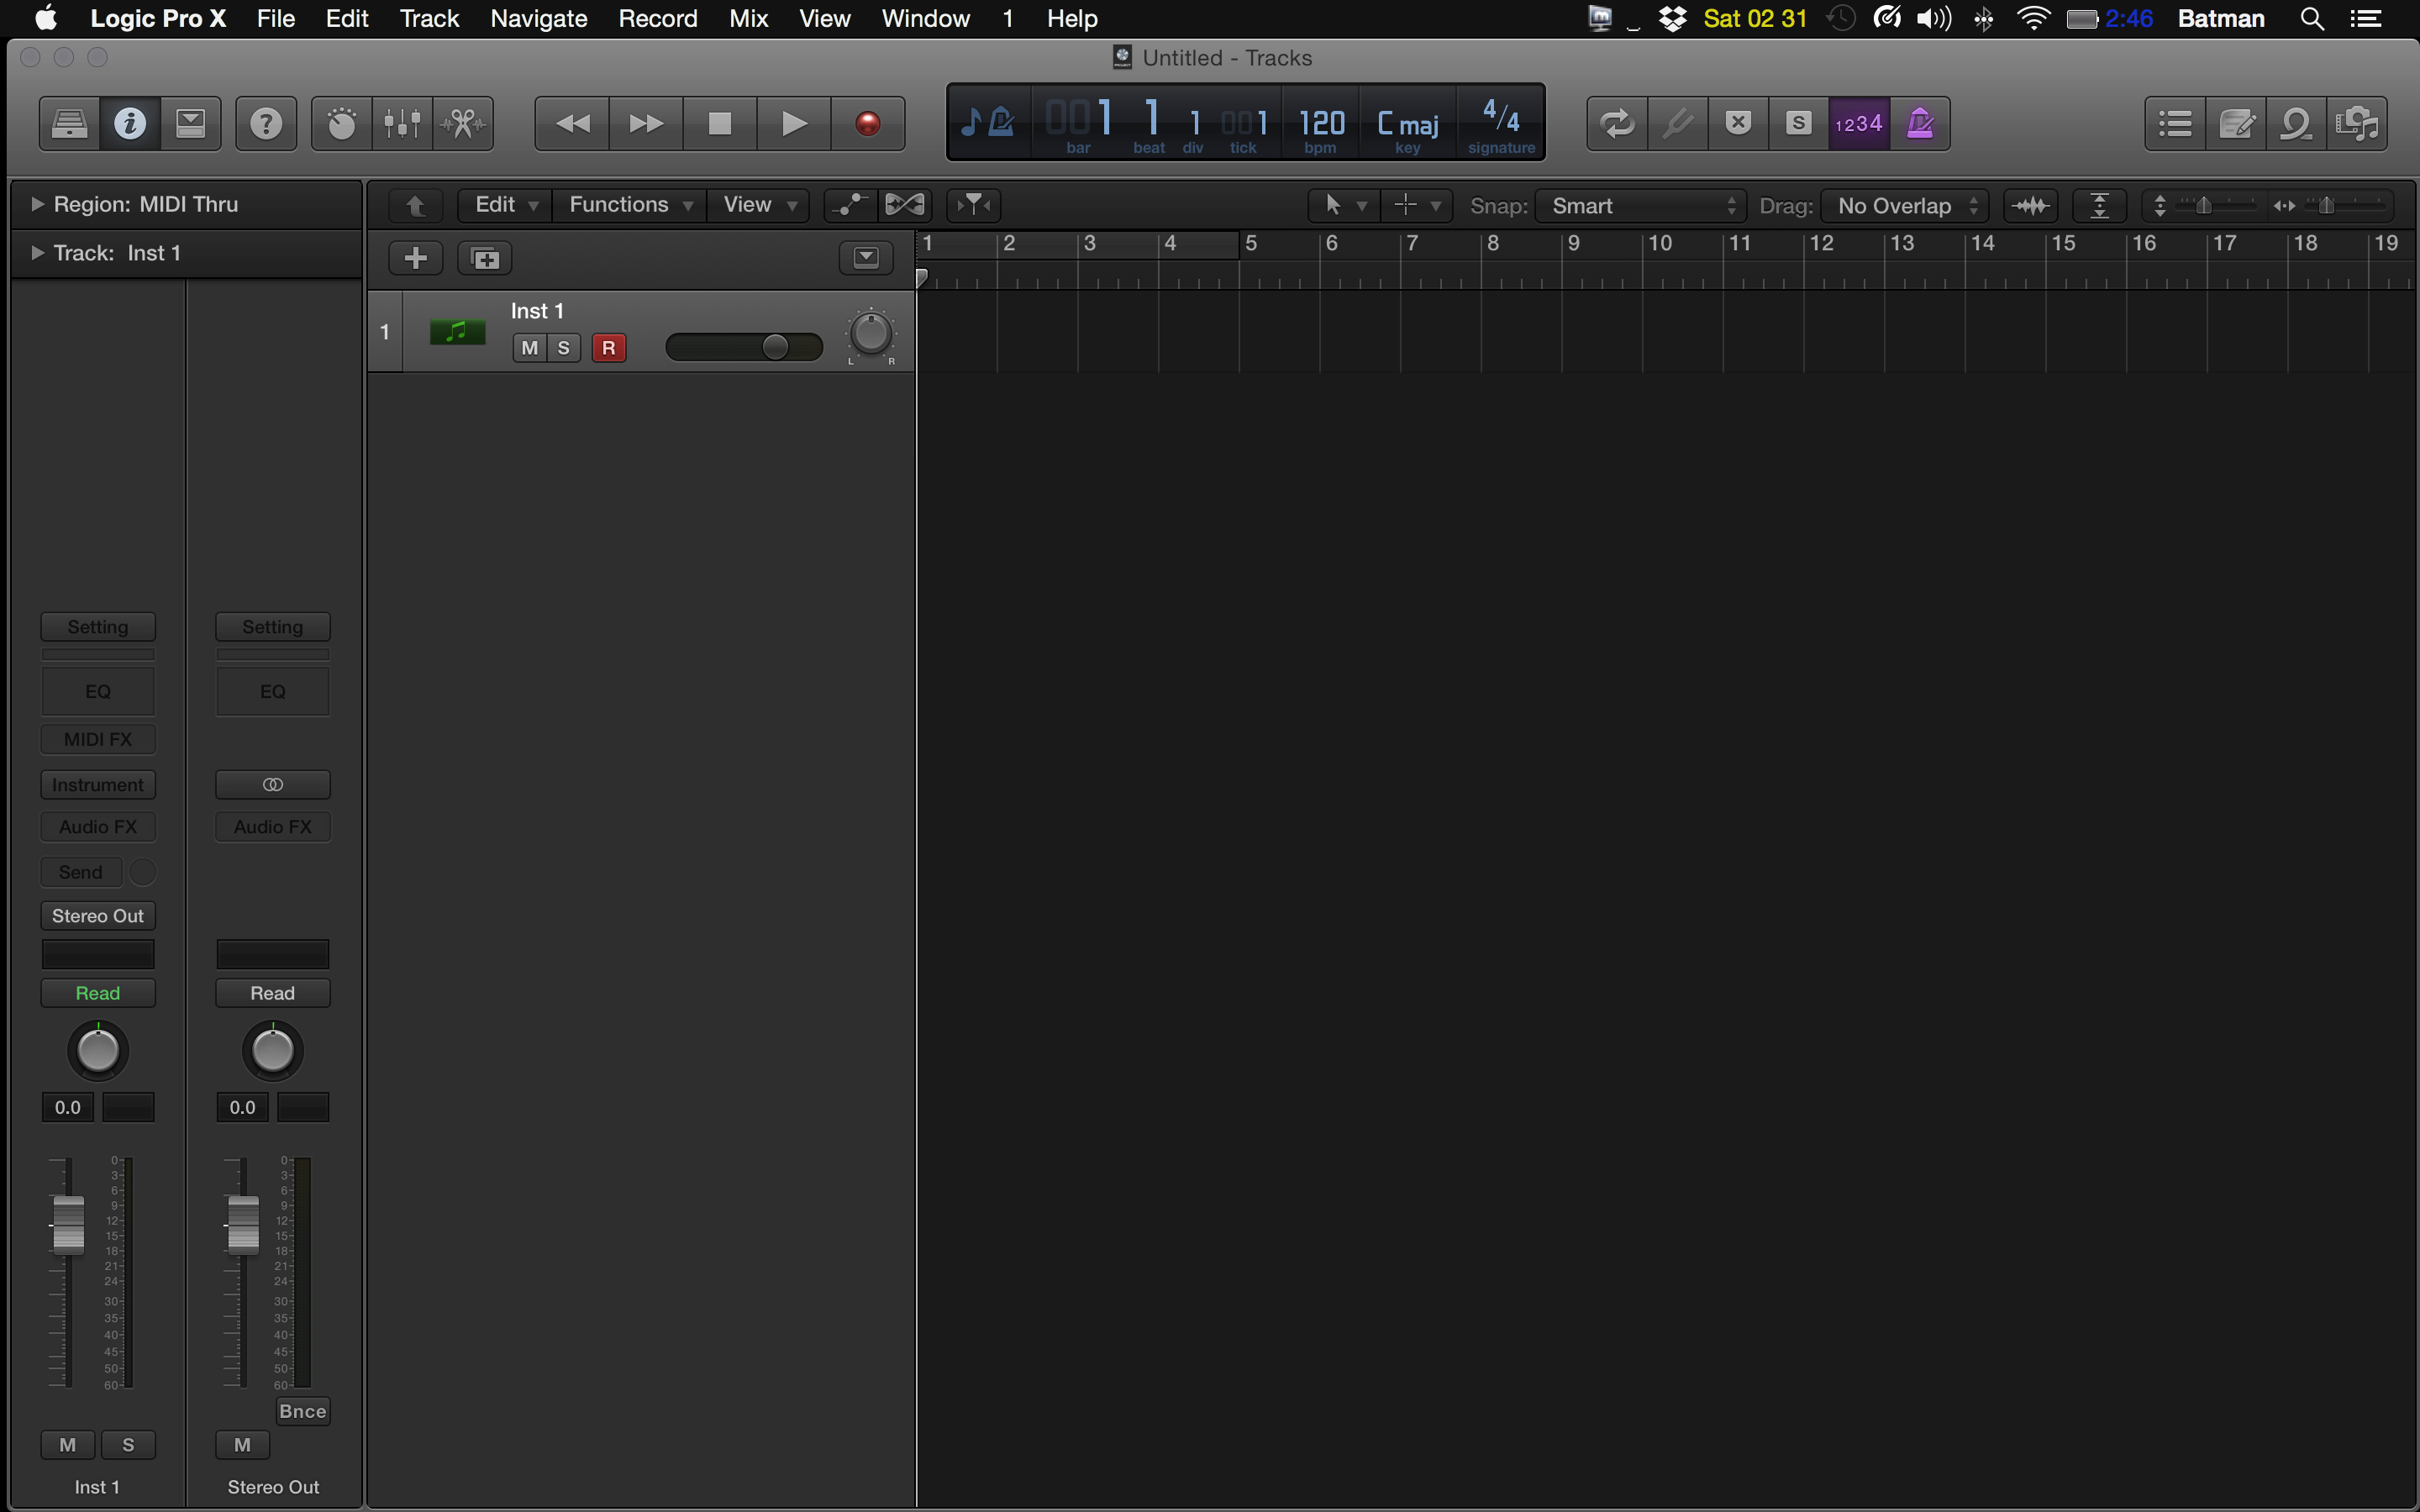
Task: Click the display mode note/metronome icon in LCD
Action: click(x=988, y=123)
